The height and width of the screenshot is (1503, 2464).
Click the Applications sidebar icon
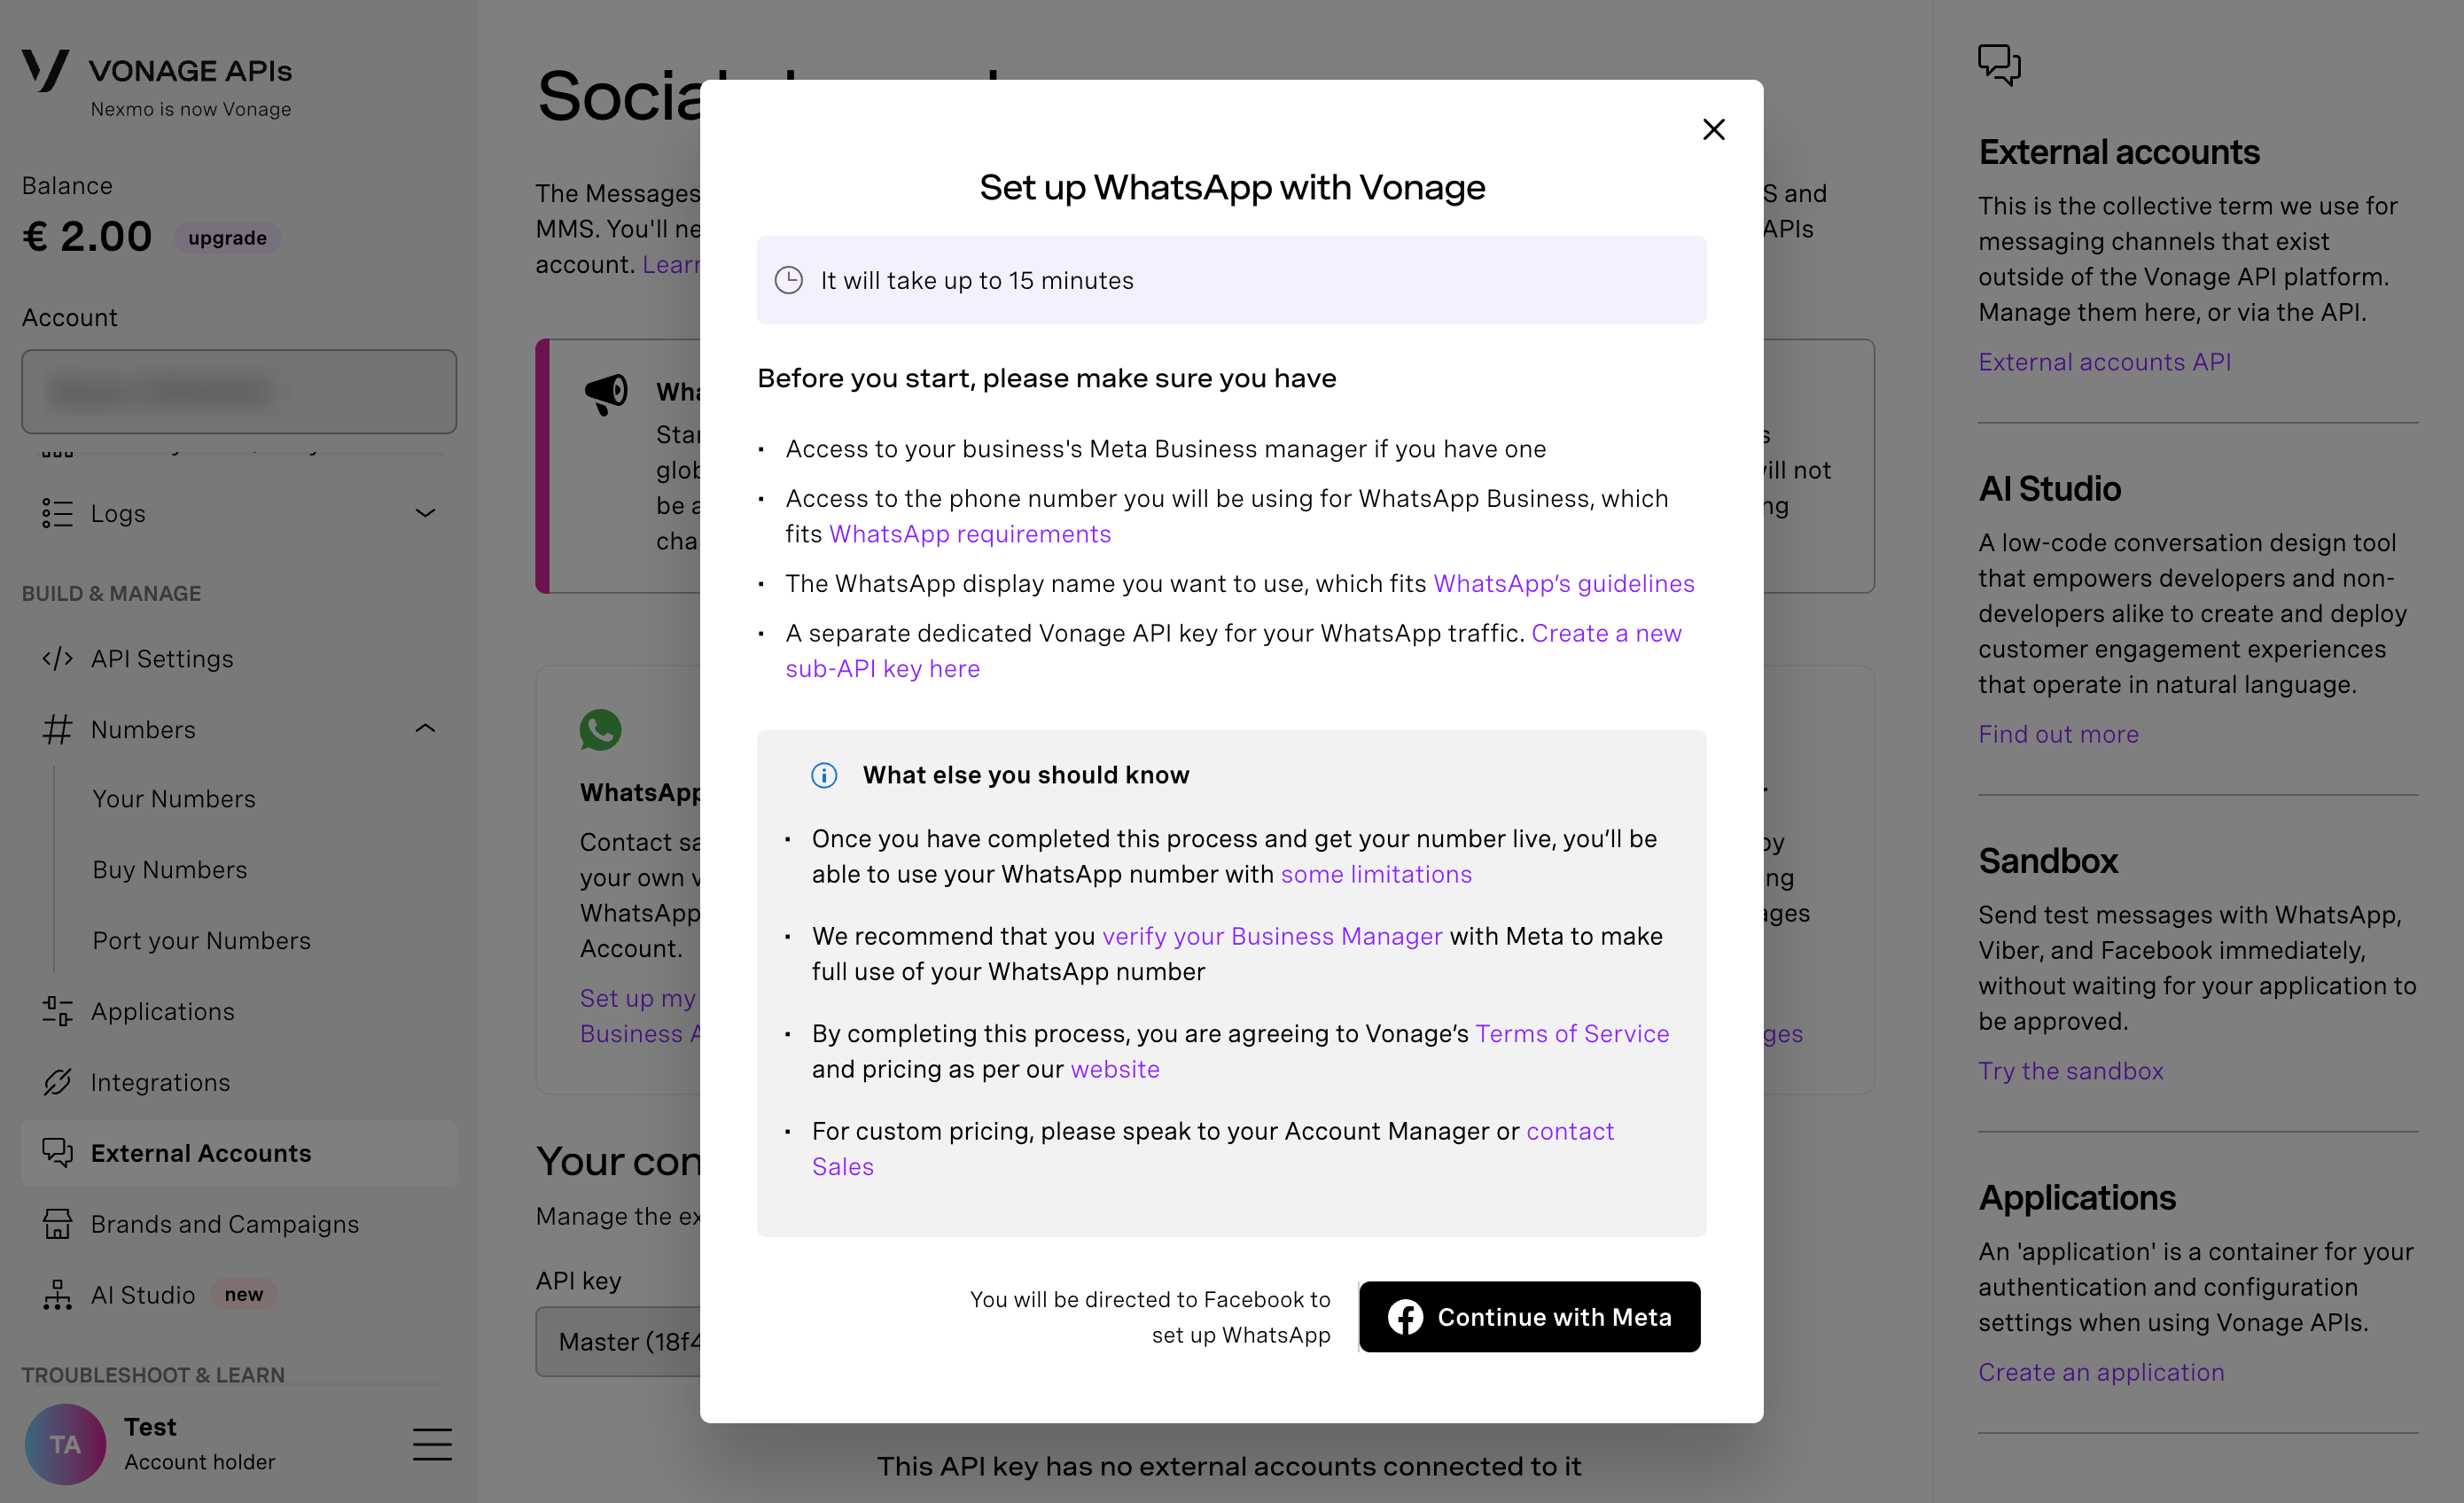pos(57,1011)
